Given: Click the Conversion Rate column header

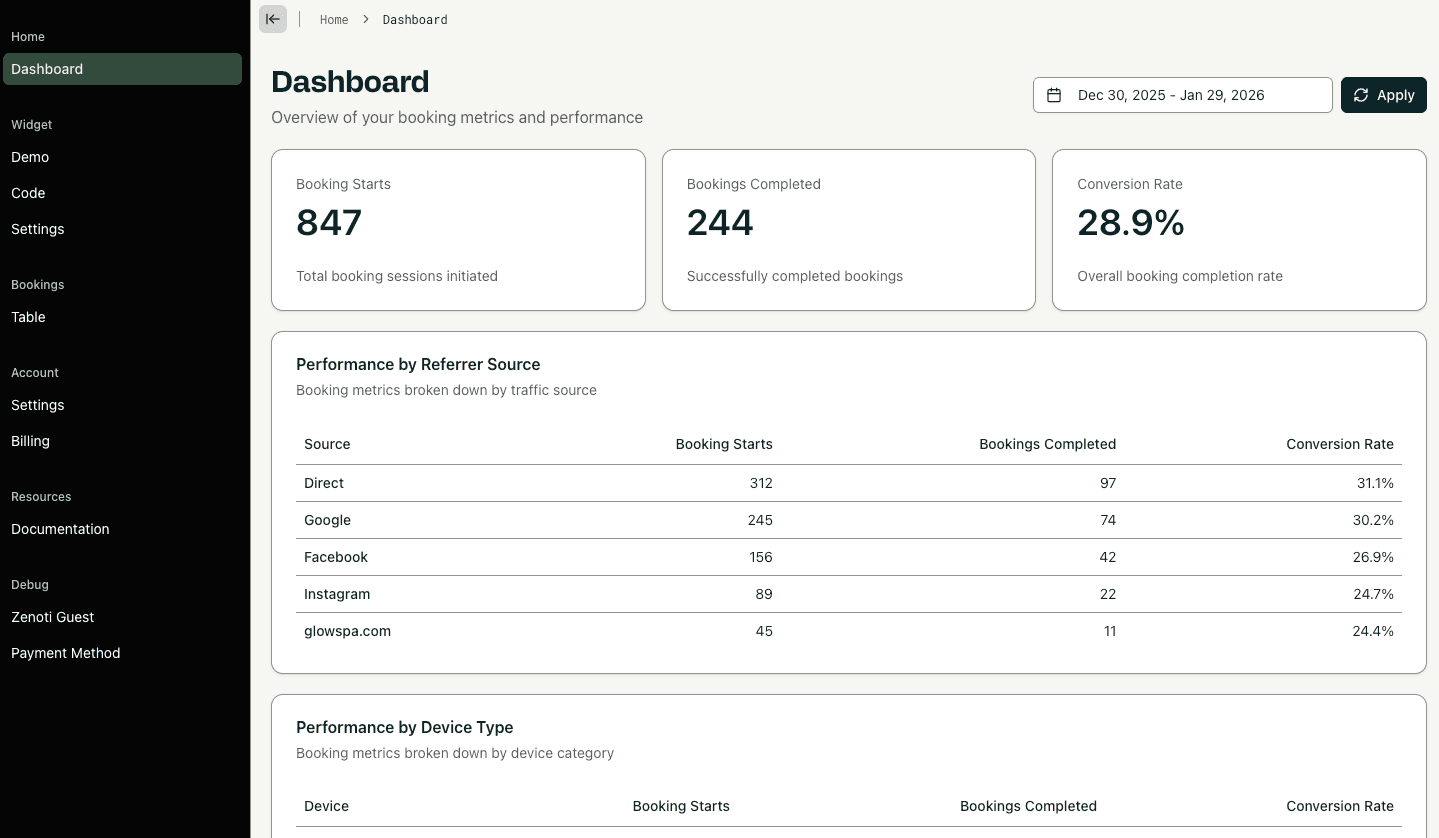Looking at the screenshot, I should click(x=1340, y=444).
